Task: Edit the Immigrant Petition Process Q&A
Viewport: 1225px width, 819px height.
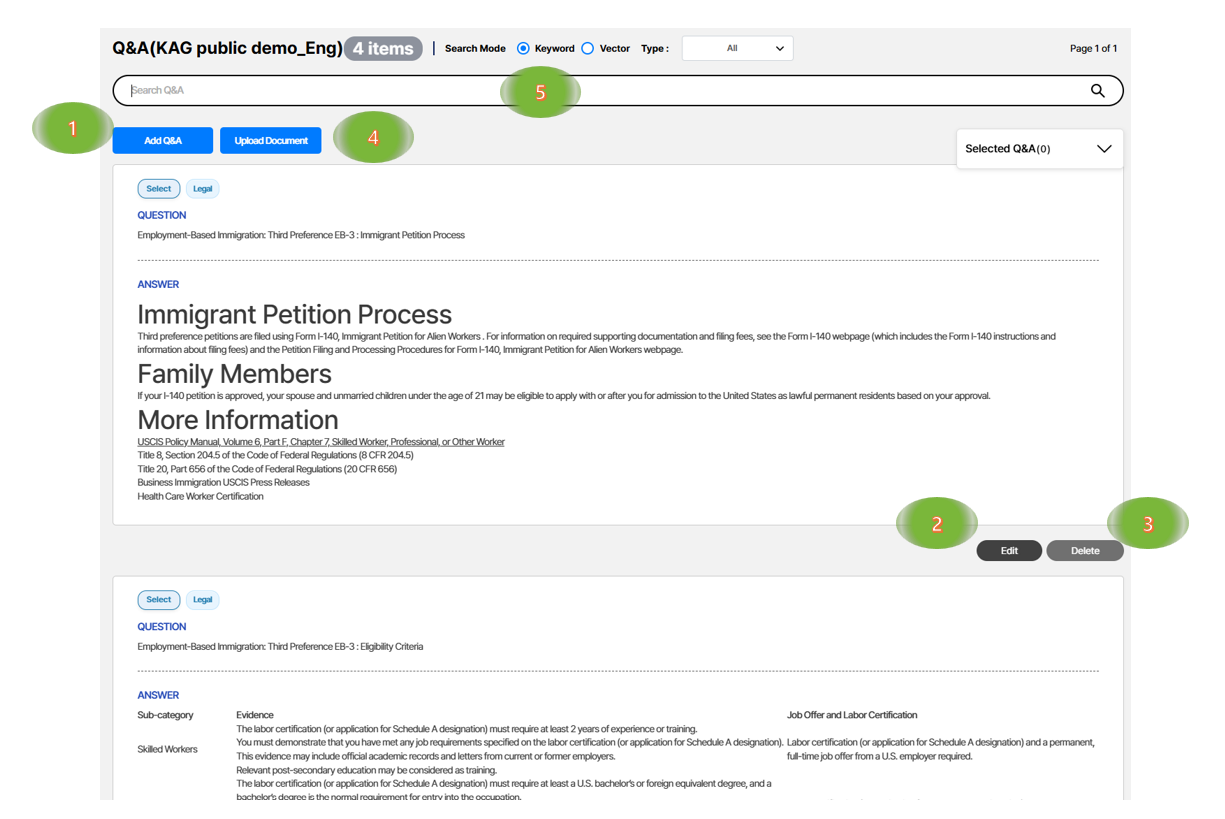Action: click(x=1009, y=551)
